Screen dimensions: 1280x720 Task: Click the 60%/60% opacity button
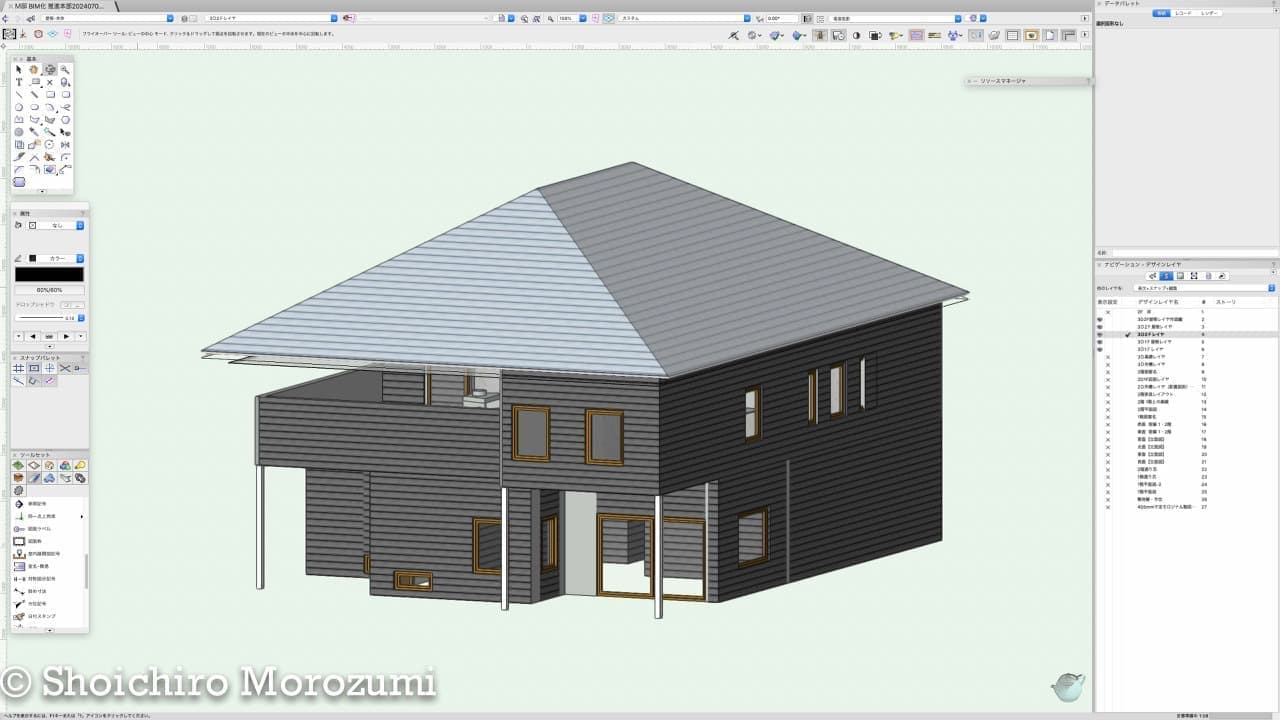click(x=50, y=290)
